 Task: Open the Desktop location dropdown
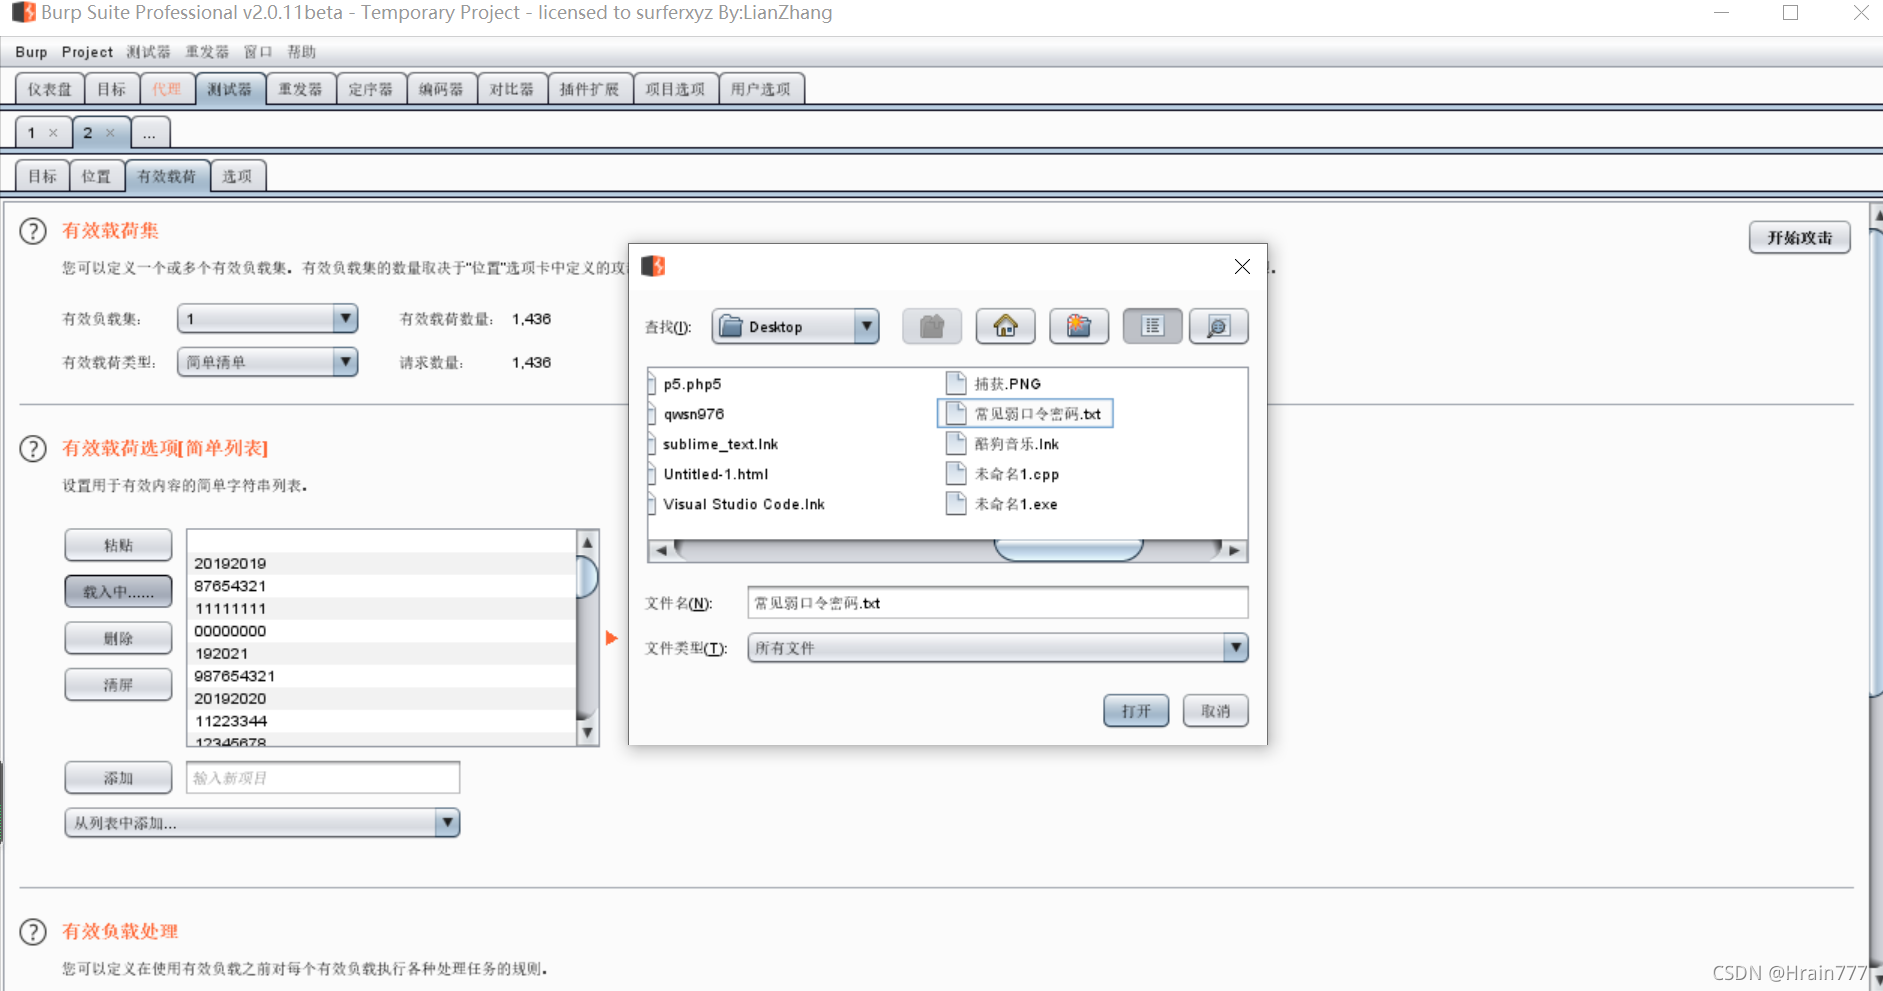coord(866,326)
